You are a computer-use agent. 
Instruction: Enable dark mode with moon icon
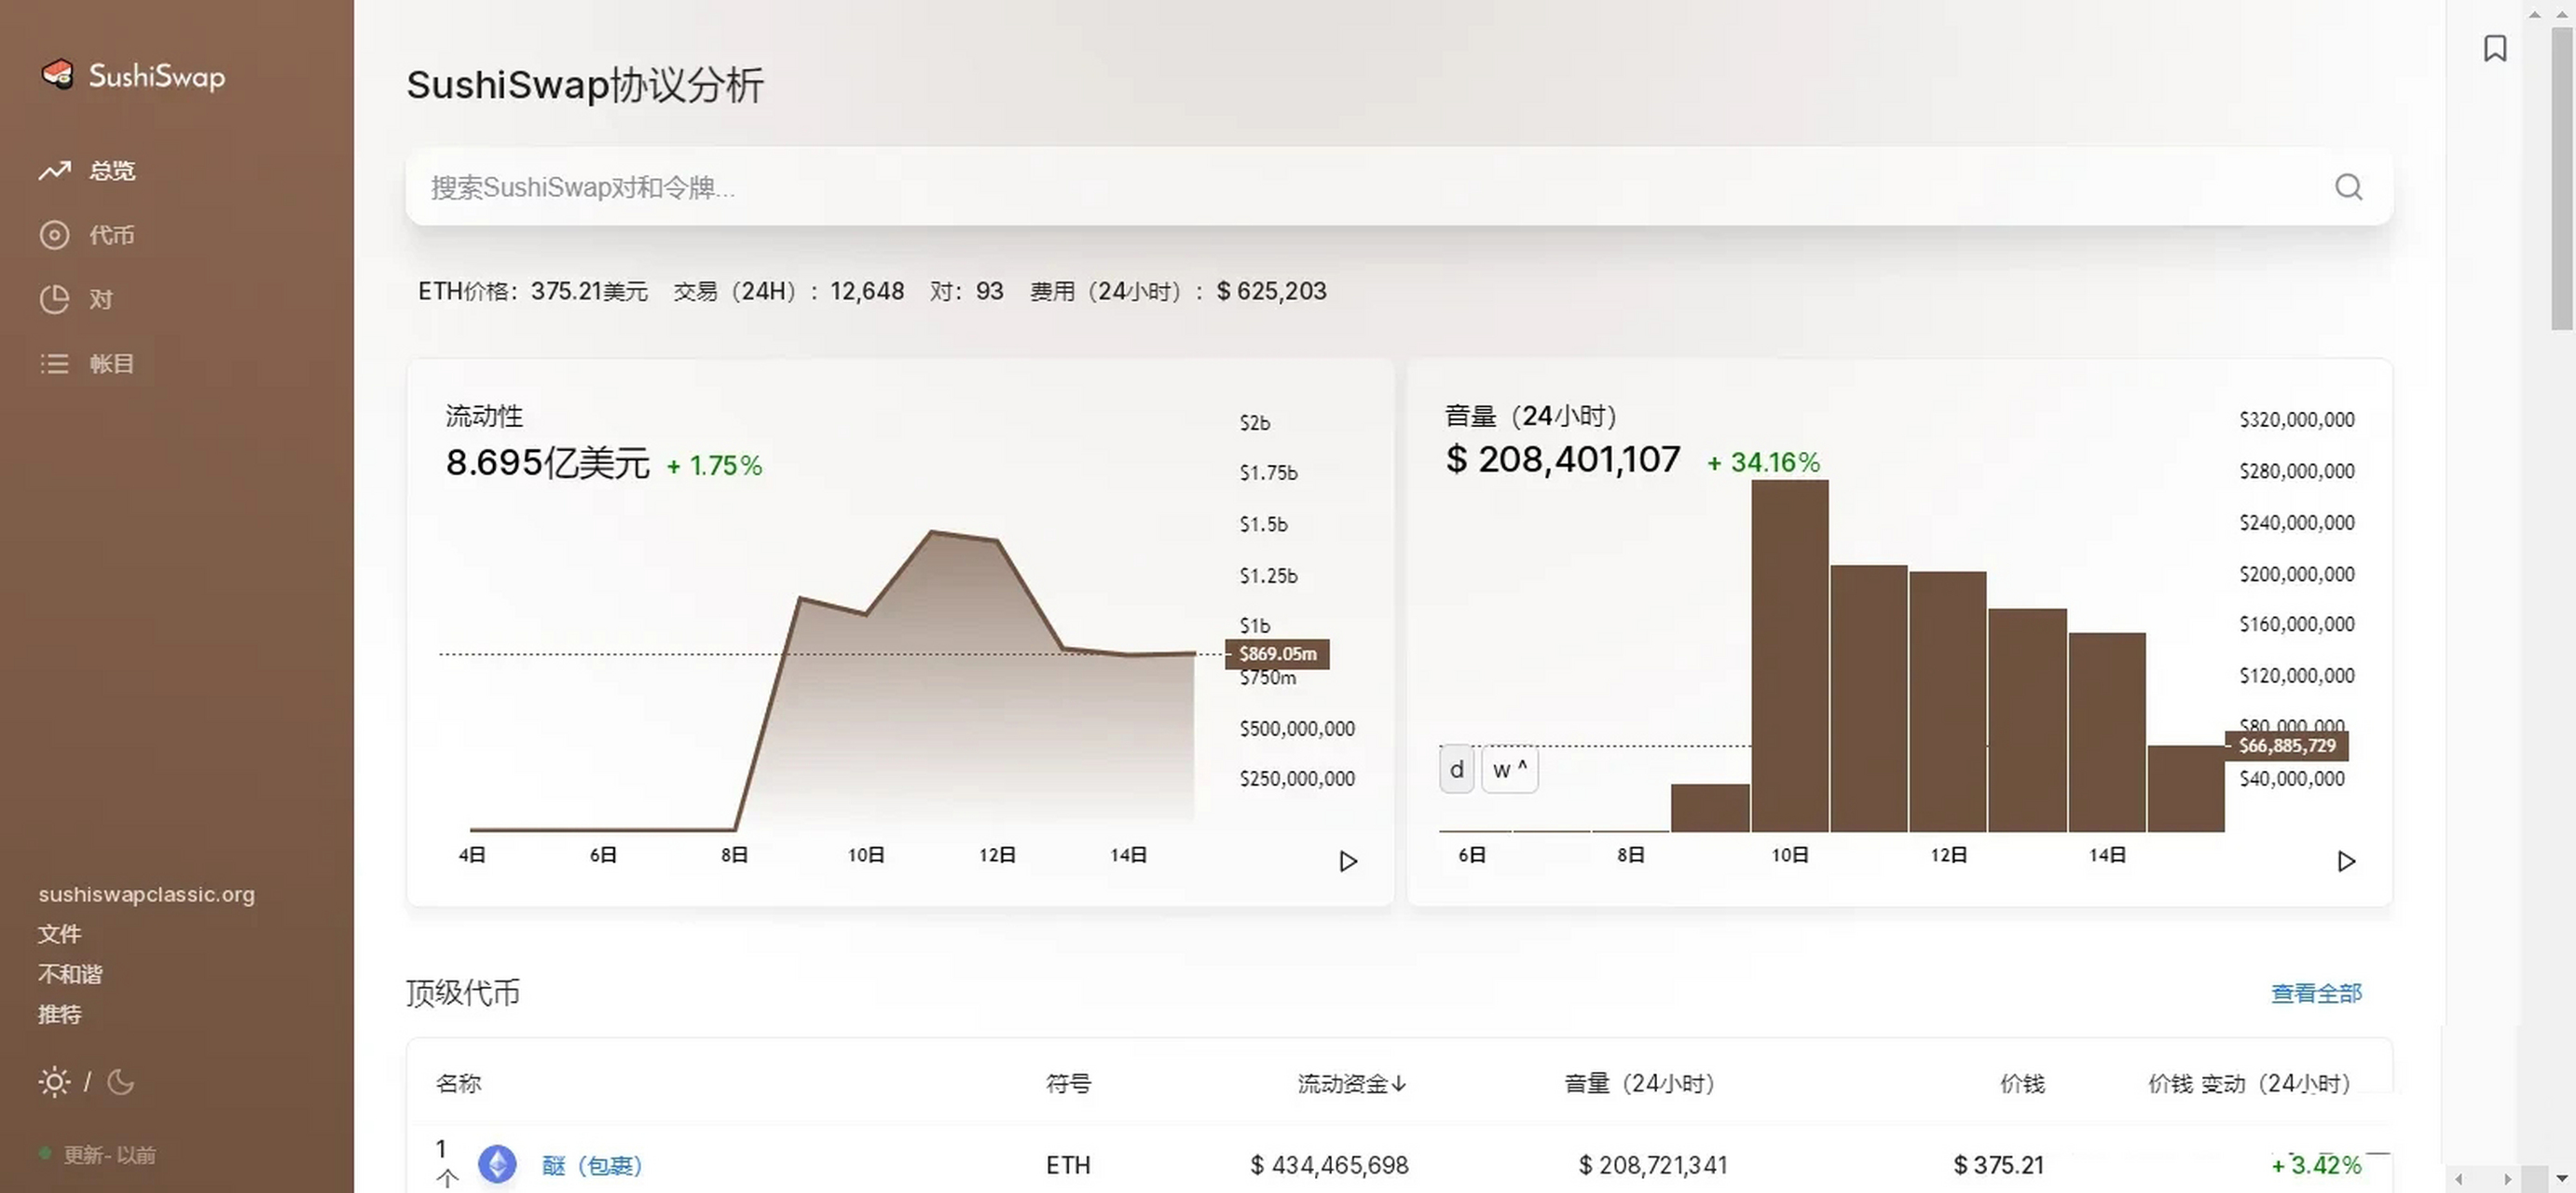(x=120, y=1082)
